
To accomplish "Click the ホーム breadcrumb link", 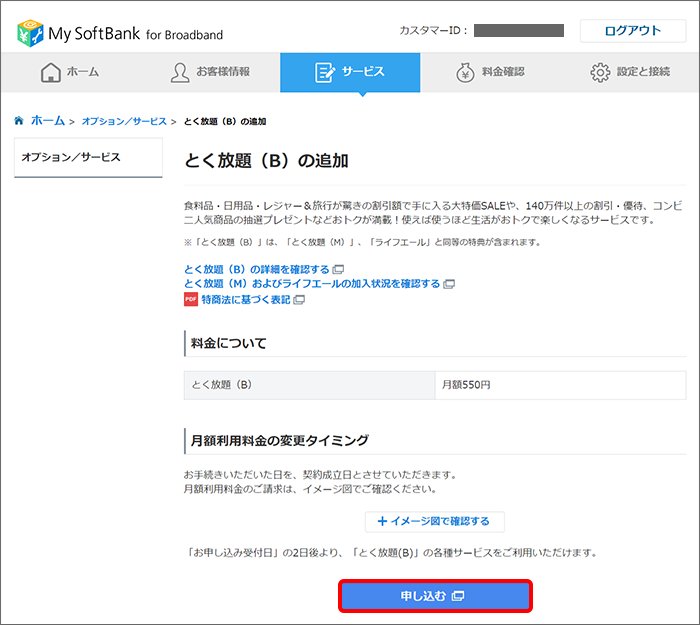I will (x=48, y=121).
